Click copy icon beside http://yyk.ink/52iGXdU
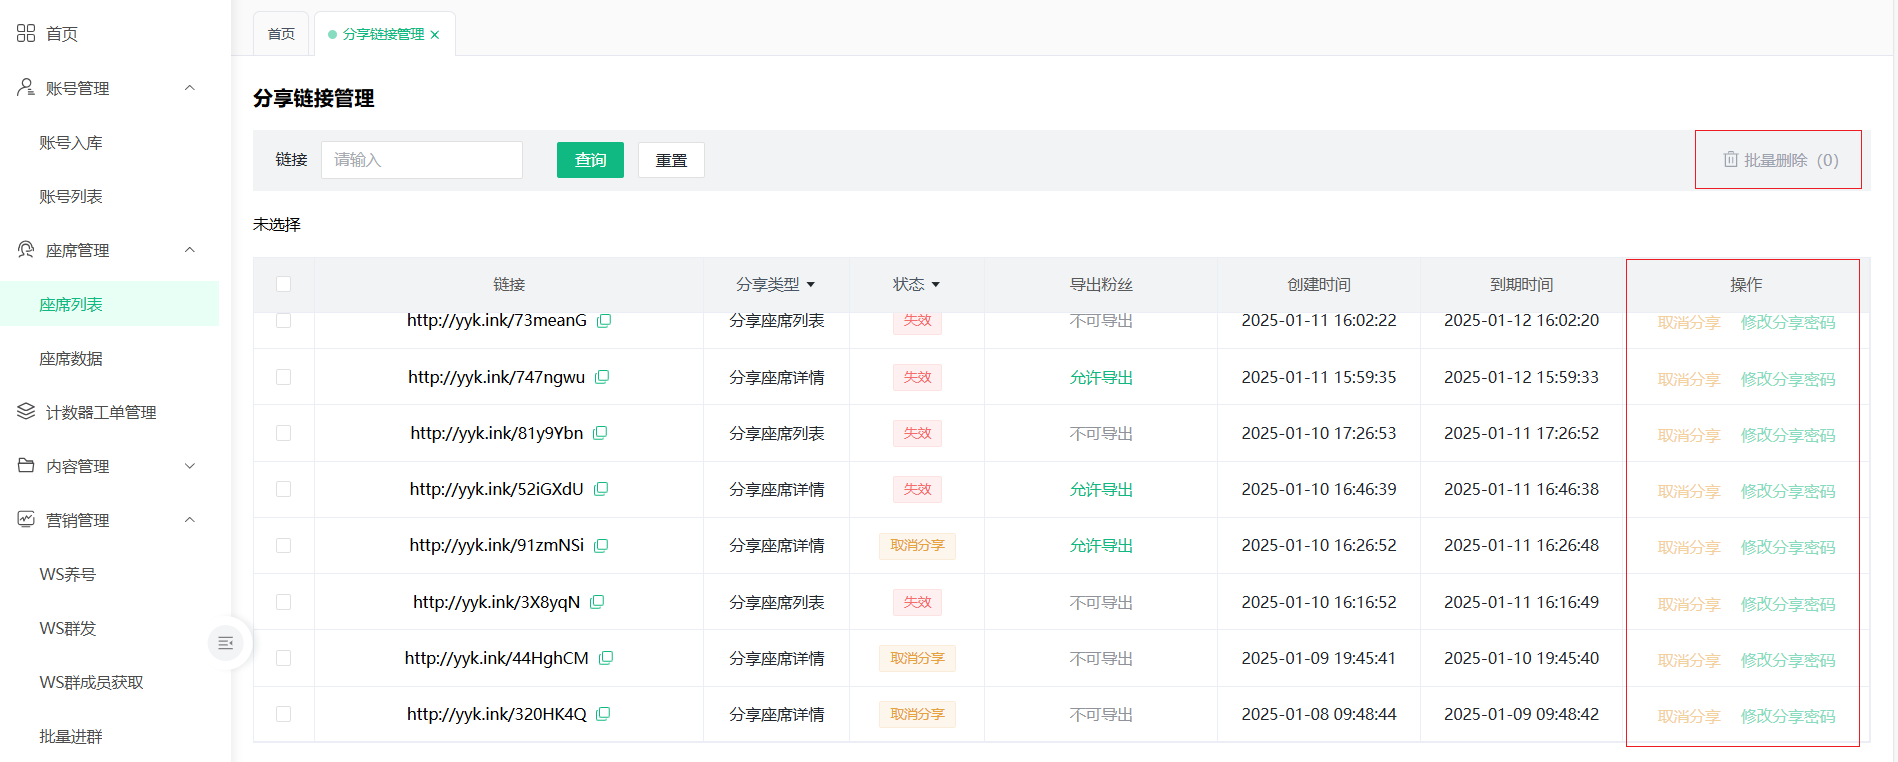 (x=601, y=489)
